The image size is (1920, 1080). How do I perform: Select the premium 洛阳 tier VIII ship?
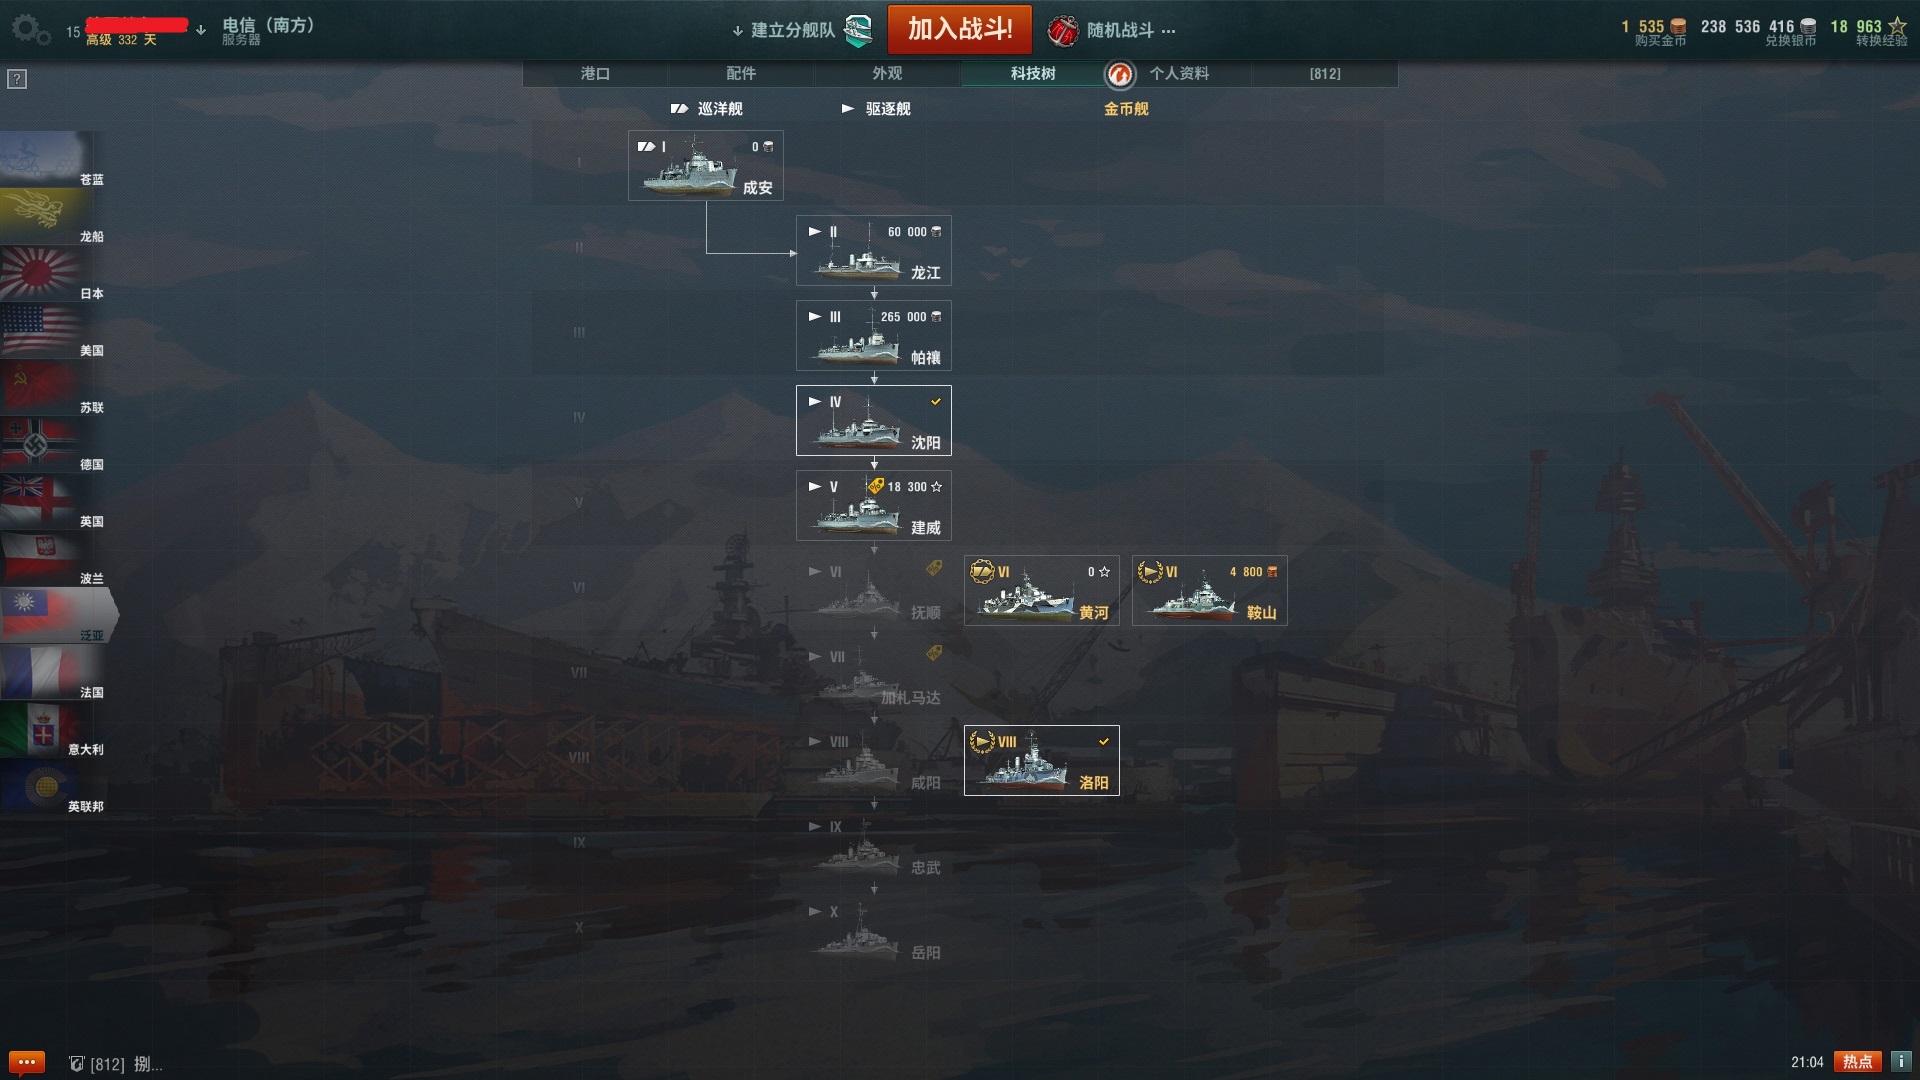point(1042,761)
